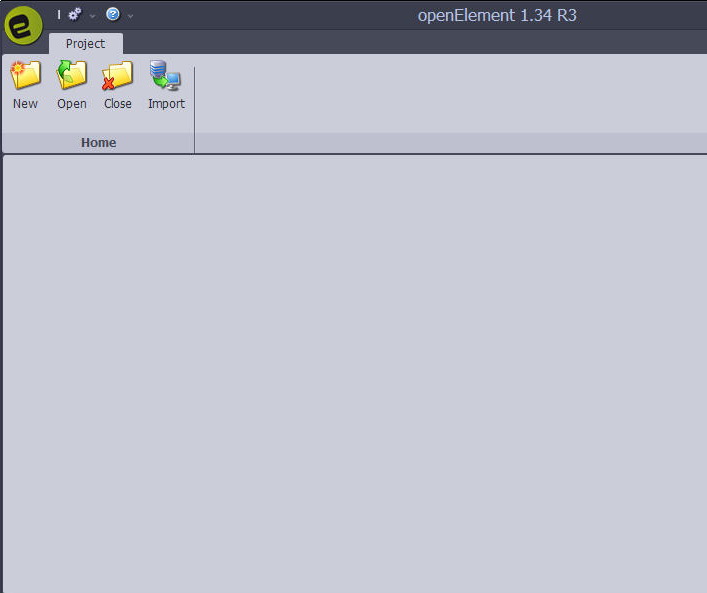This screenshot has width=707, height=593.
Task: Click the openElement logo application button
Action: pos(23,26)
